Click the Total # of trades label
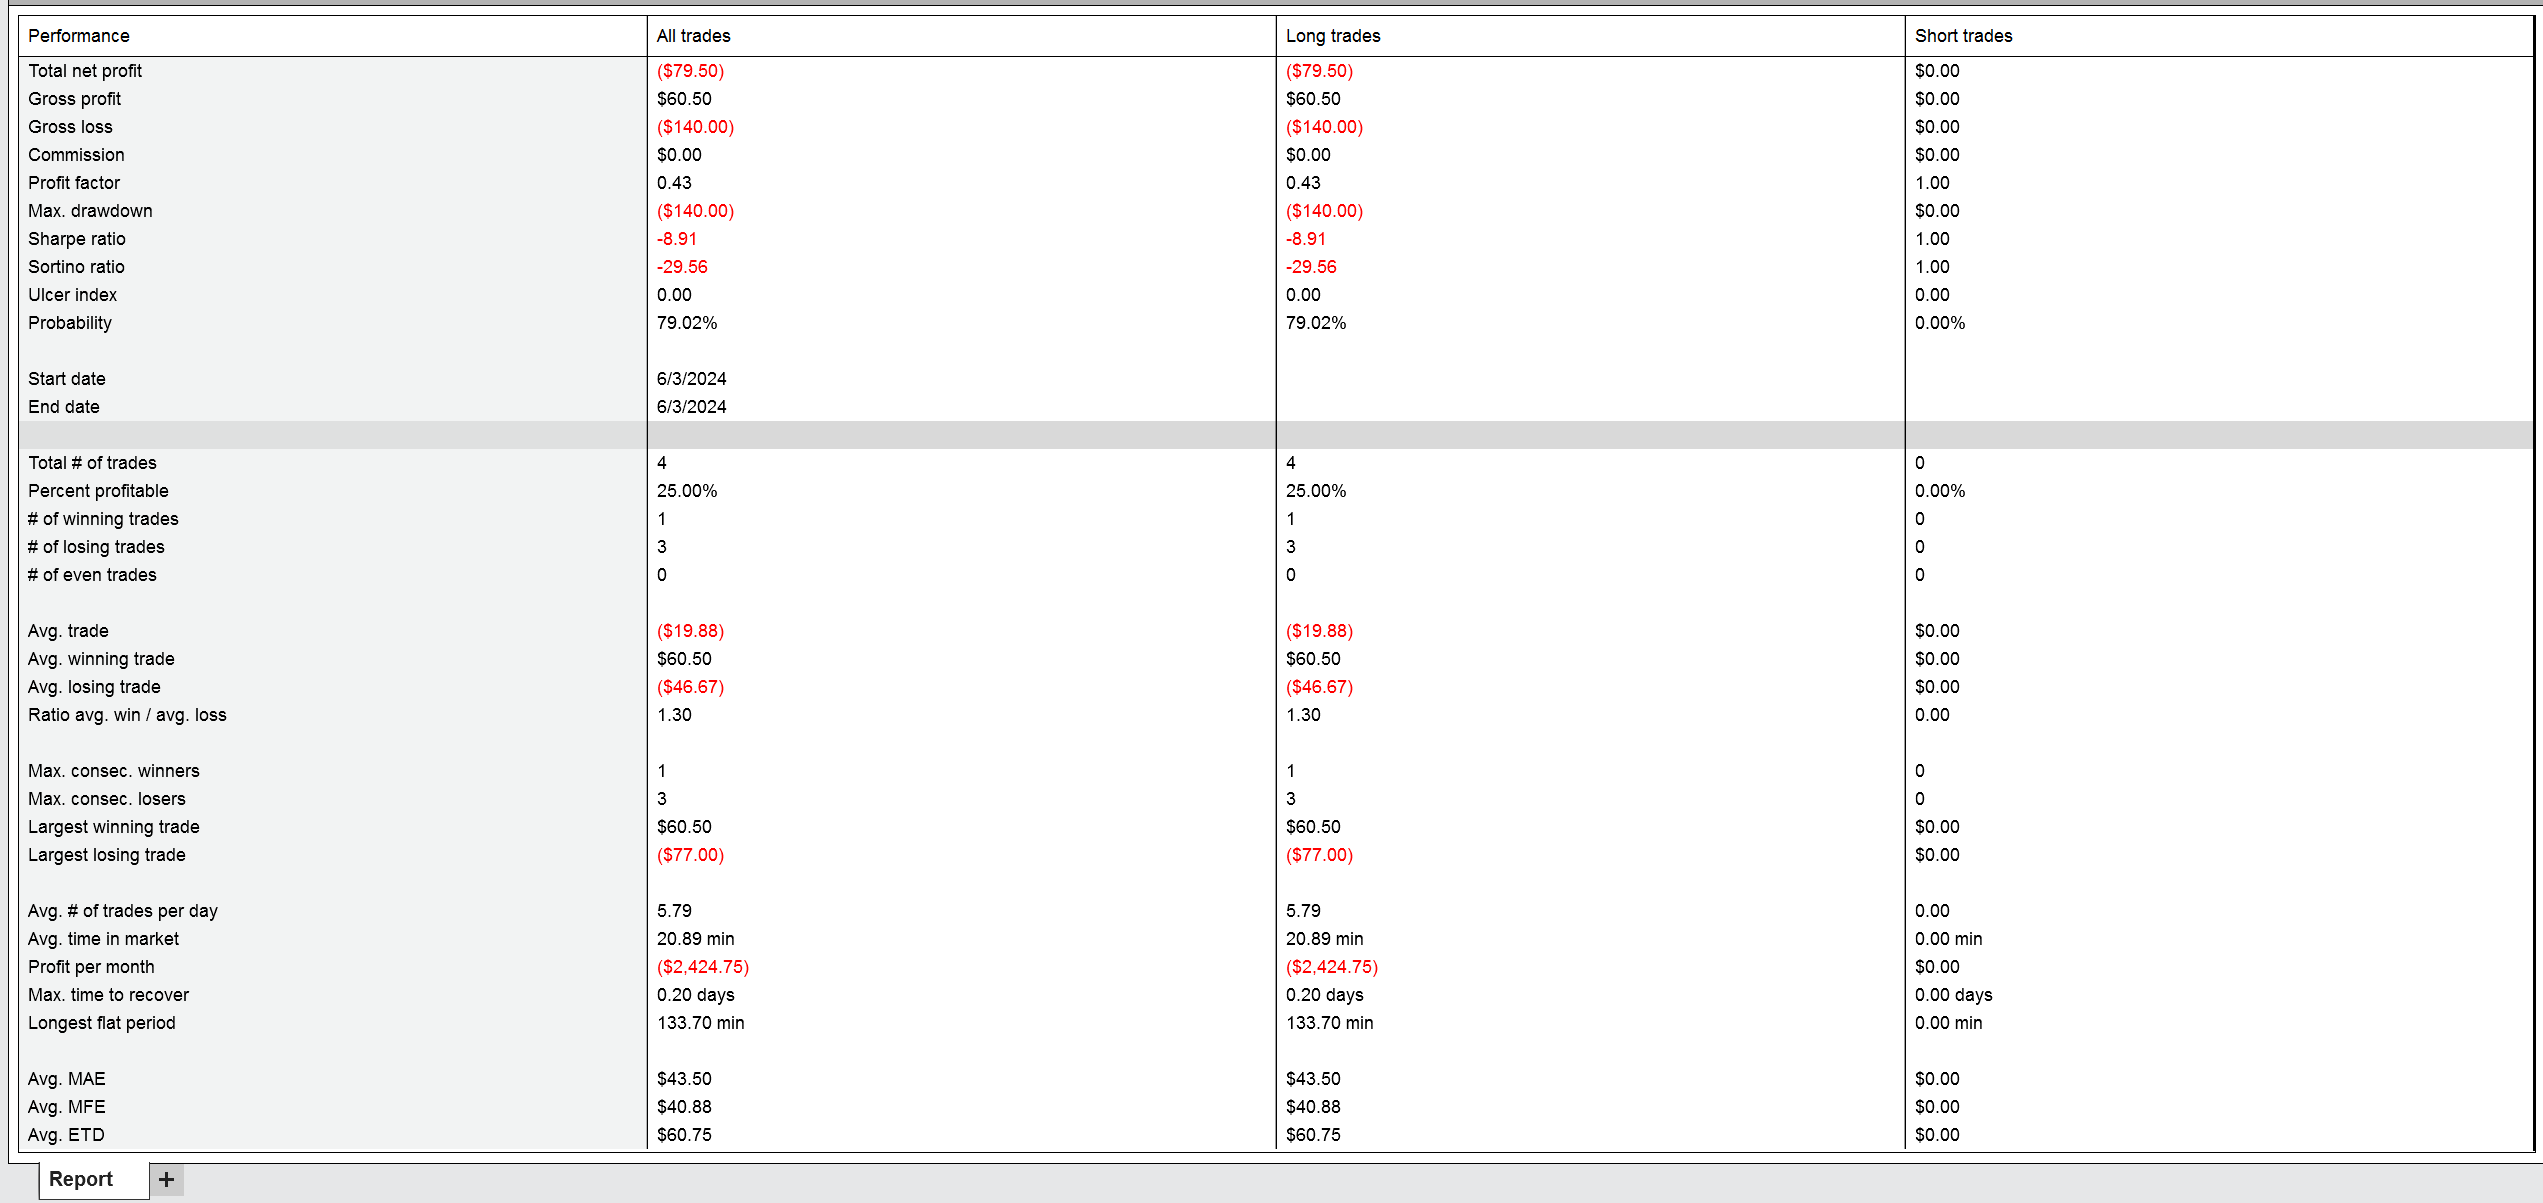This screenshot has height=1203, width=2543. 92,463
